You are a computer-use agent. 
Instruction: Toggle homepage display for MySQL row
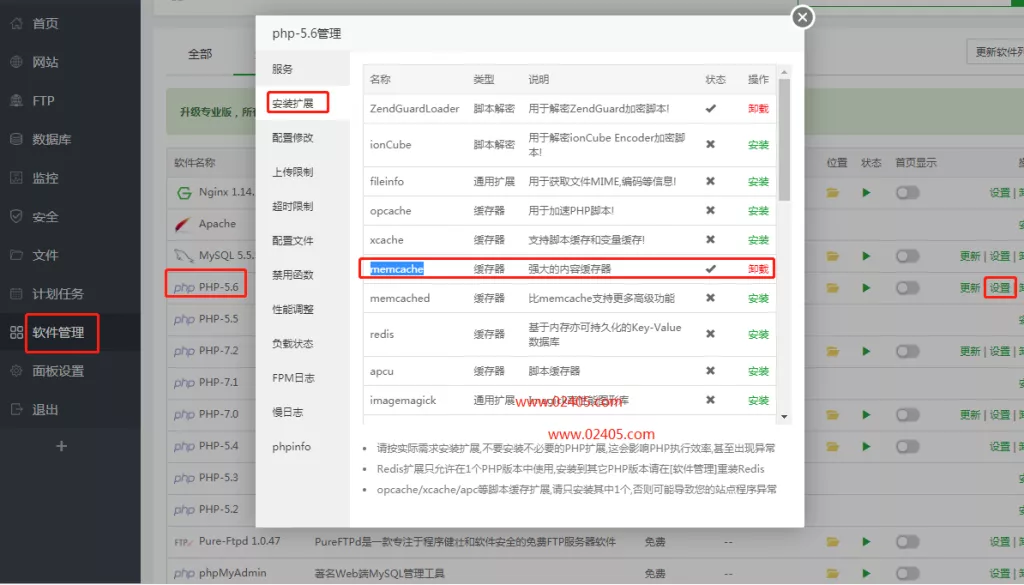(907, 256)
